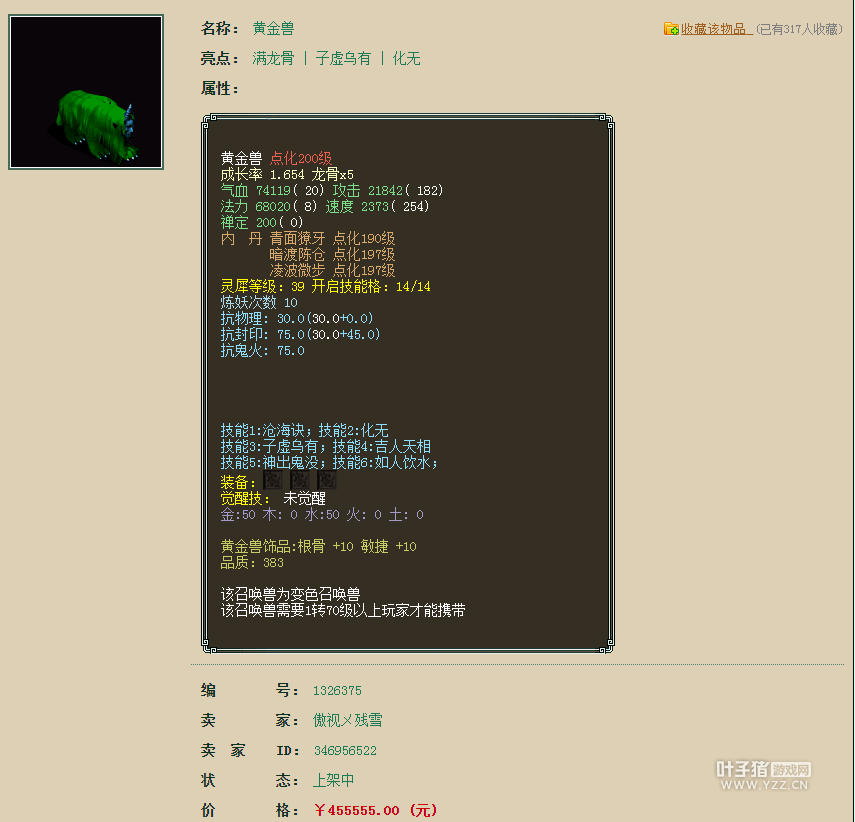The width and height of the screenshot is (855, 822).
Task: Open the 化无 highlight tag
Action: 406,59
